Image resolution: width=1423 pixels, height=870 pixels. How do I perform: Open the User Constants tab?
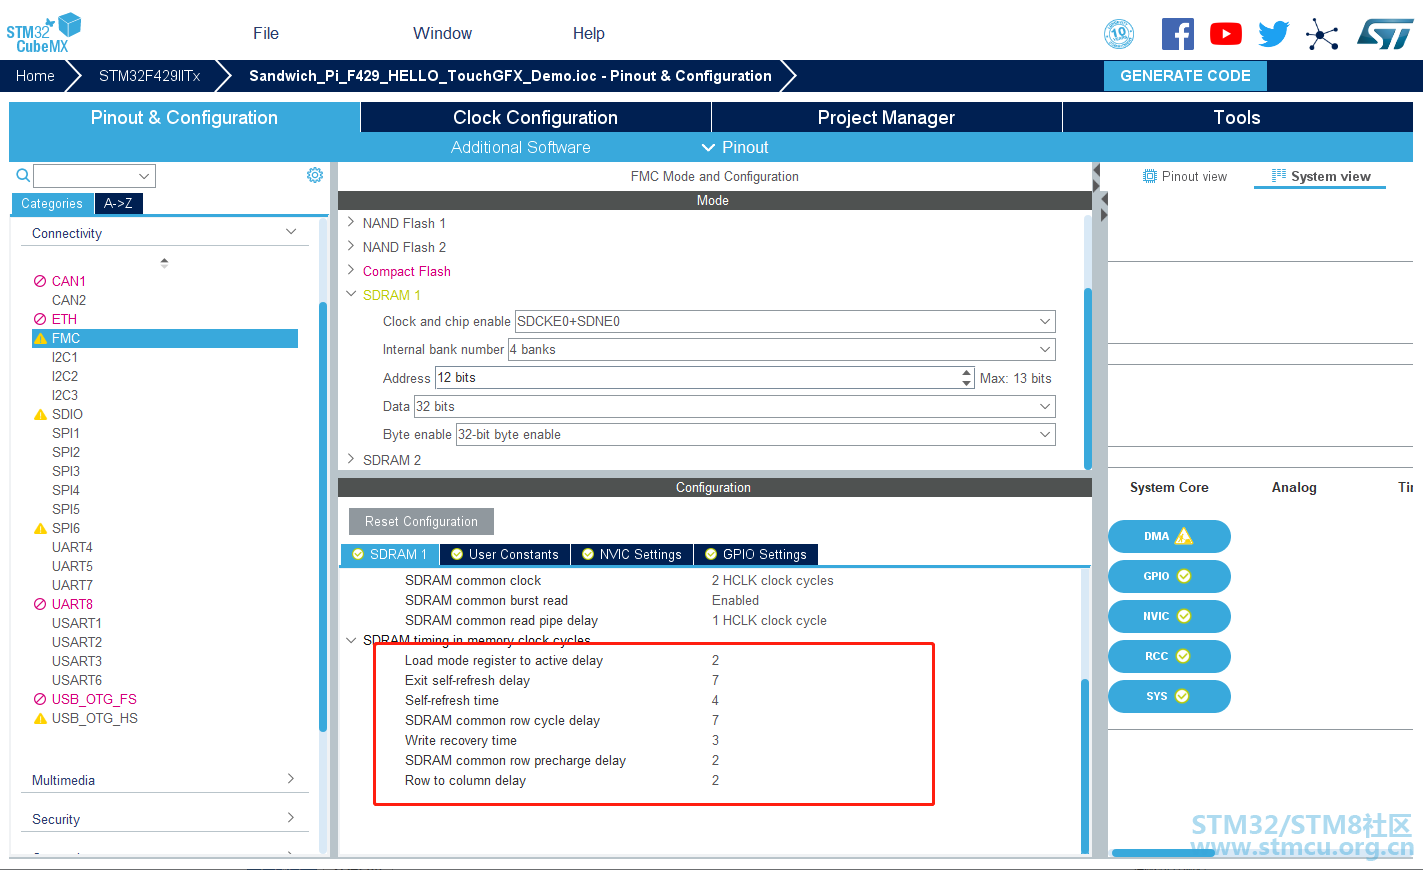click(505, 554)
